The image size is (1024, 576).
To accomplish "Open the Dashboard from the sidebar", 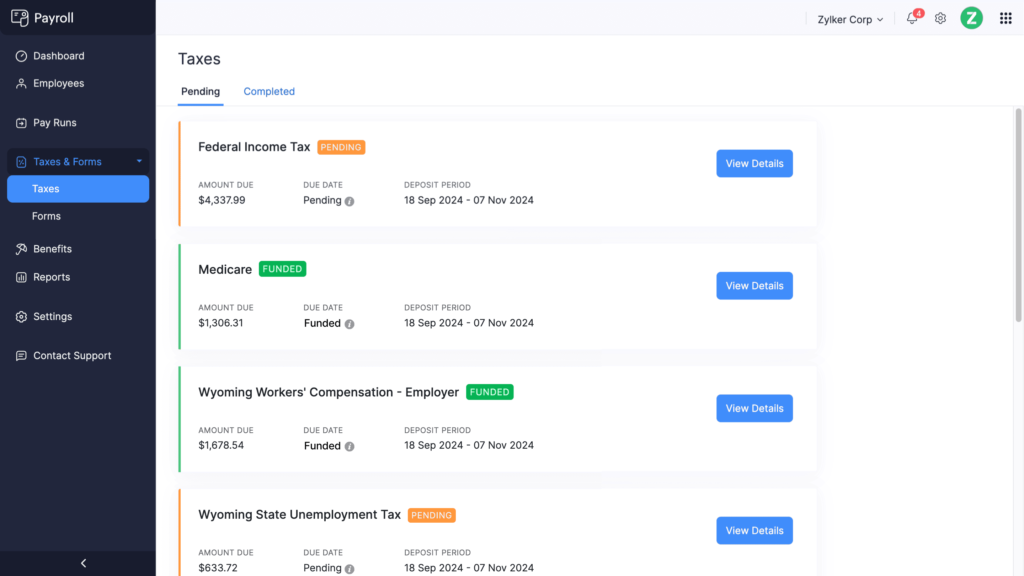I will [60, 55].
